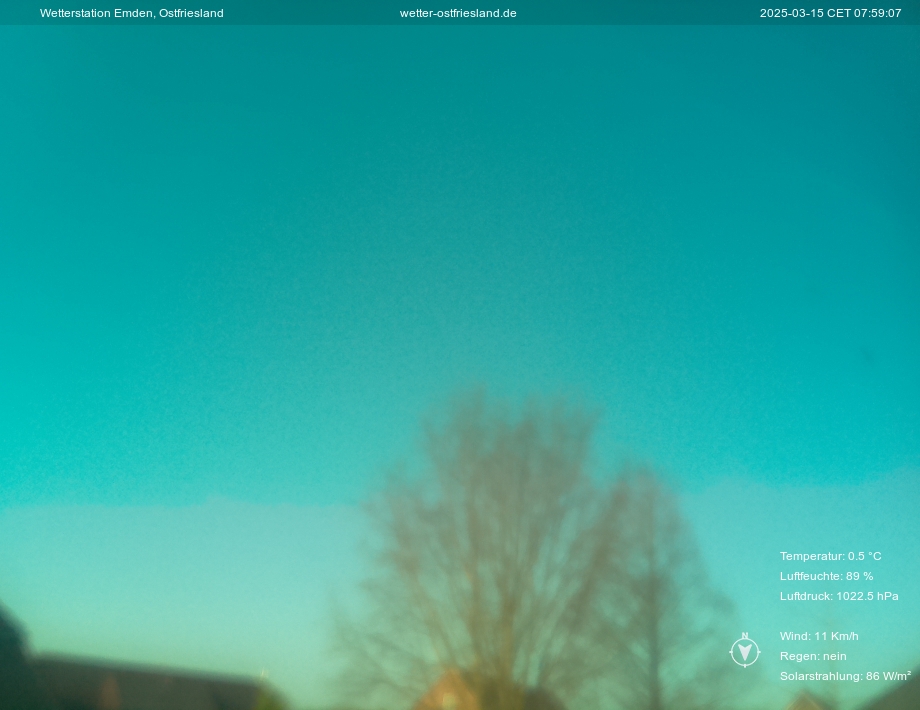920x710 pixels.
Task: Click the dark speck in the sky
Action: pos(866,355)
